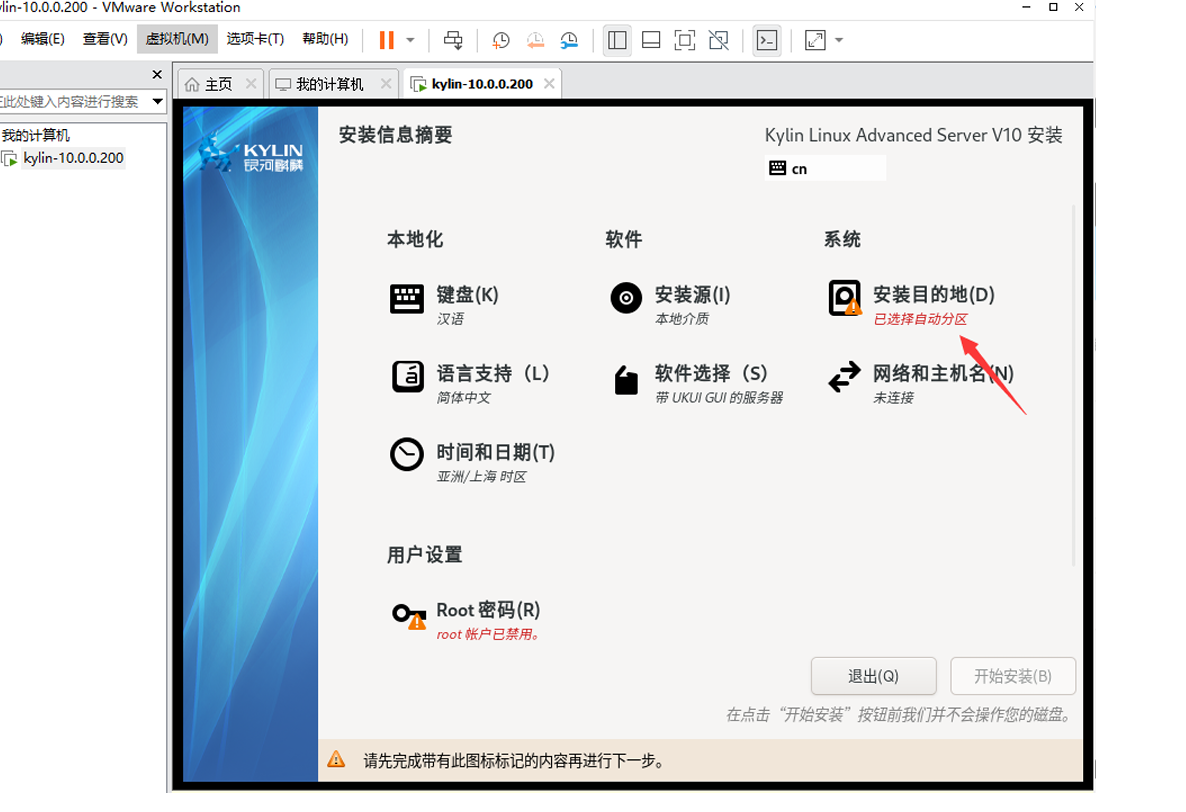Open the library search dropdown arrow

pos(157,101)
